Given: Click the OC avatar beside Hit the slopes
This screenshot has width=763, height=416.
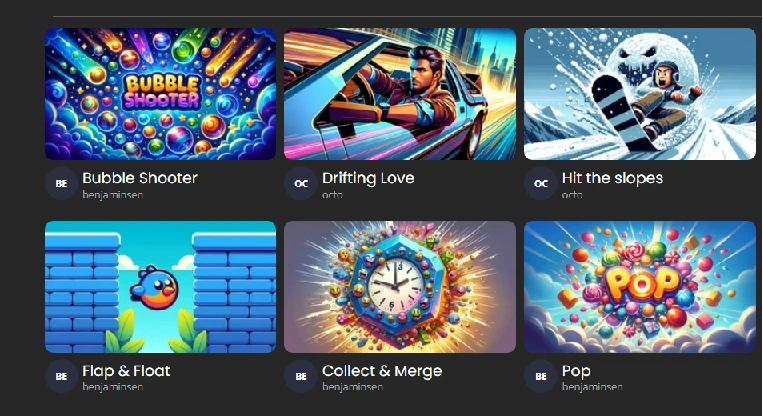Looking at the screenshot, I should [x=541, y=183].
